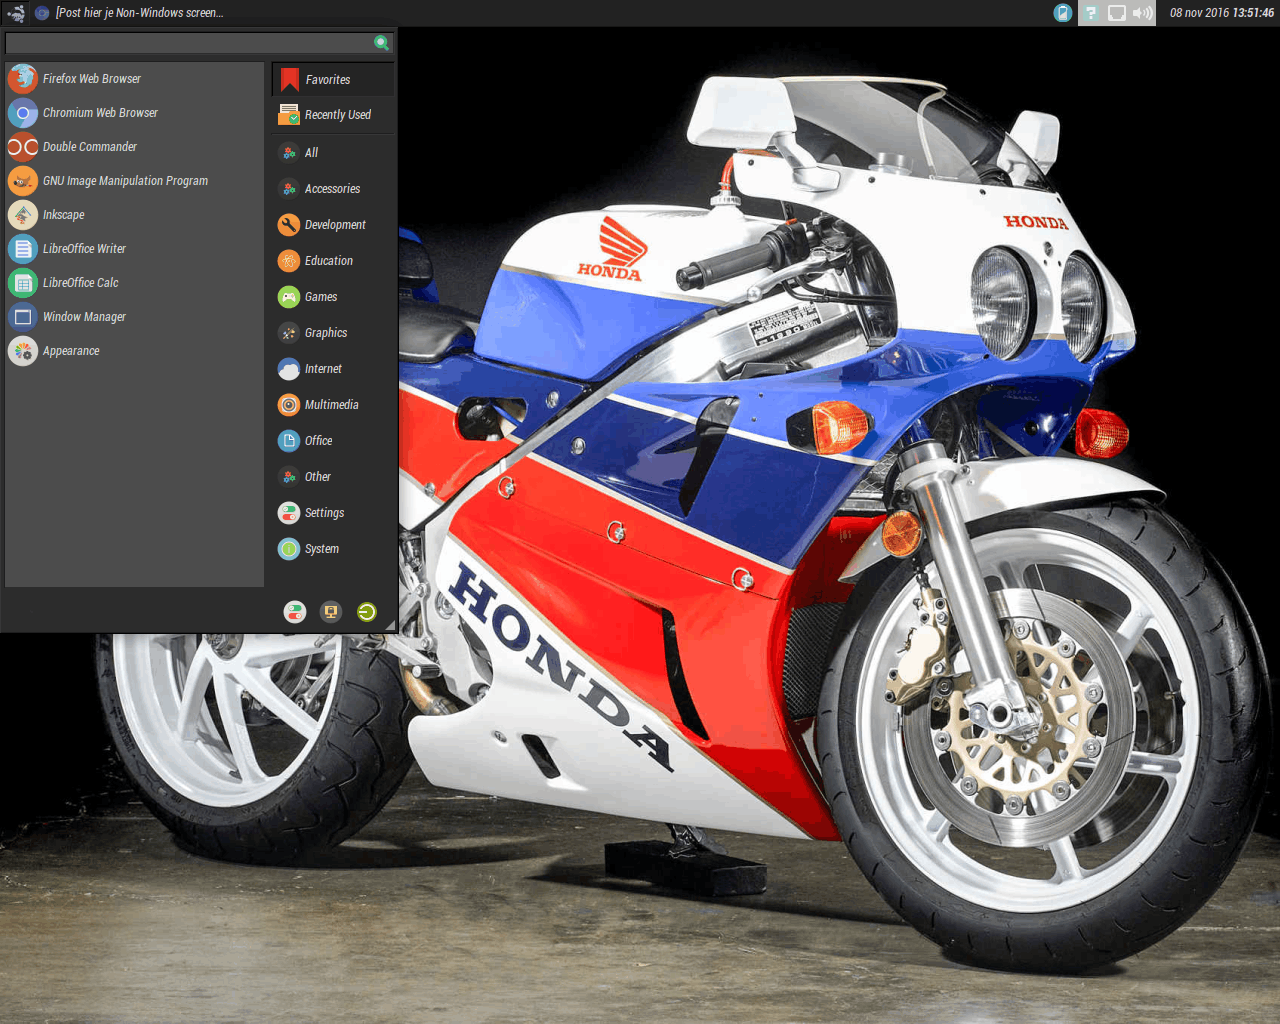Open the volume speaker tray icon
This screenshot has height=1024, width=1280.
click(x=1142, y=13)
